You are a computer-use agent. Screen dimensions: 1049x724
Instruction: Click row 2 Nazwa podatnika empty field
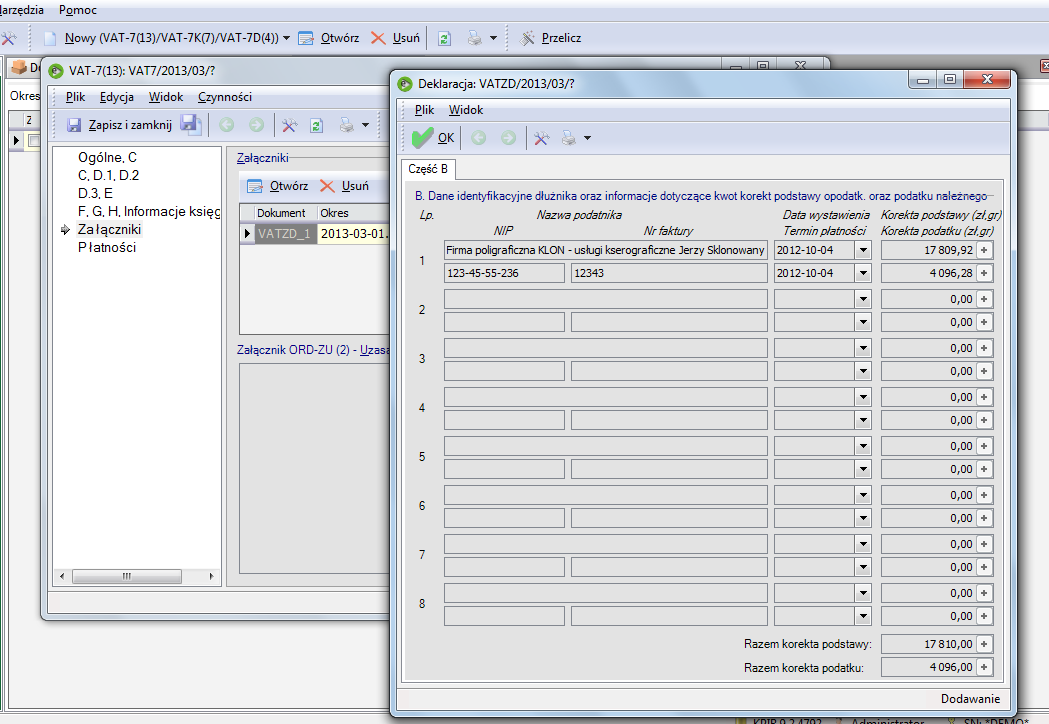605,299
